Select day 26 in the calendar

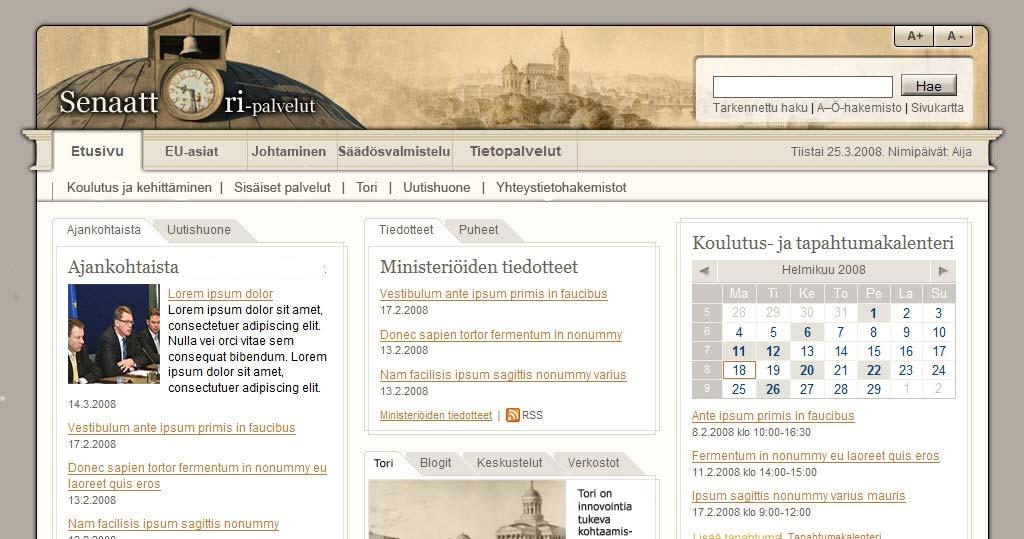pos(773,389)
